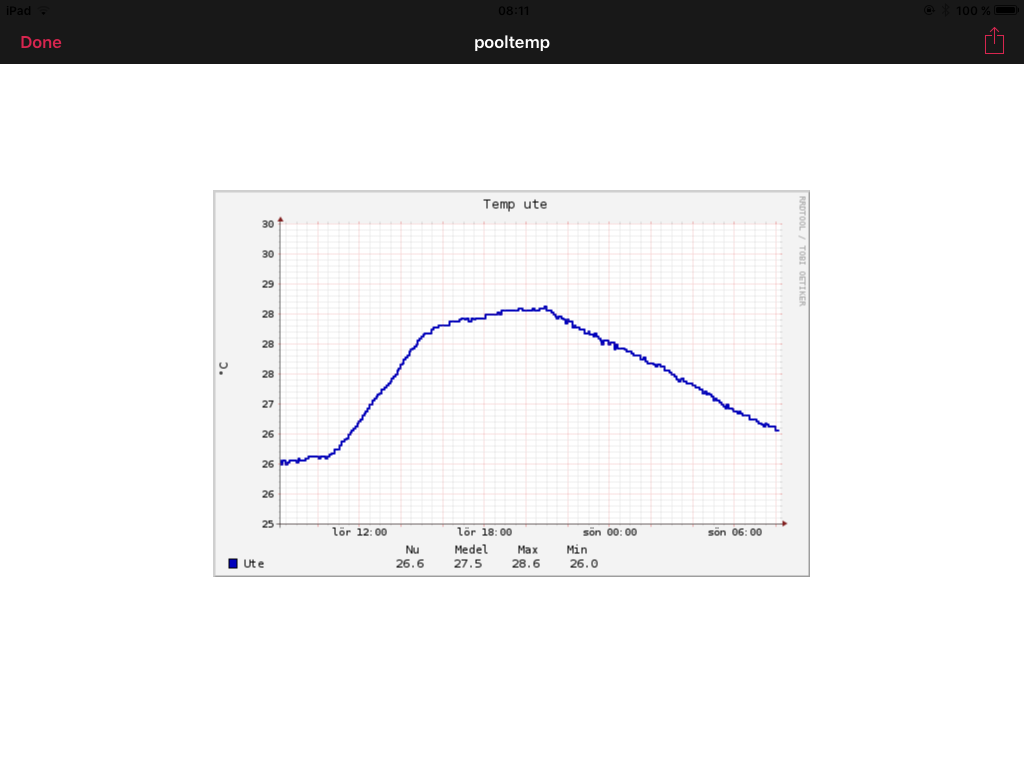Screen dimensions: 1024x768
Task: Click the lör 12:00 axis label
Action: click(359, 532)
